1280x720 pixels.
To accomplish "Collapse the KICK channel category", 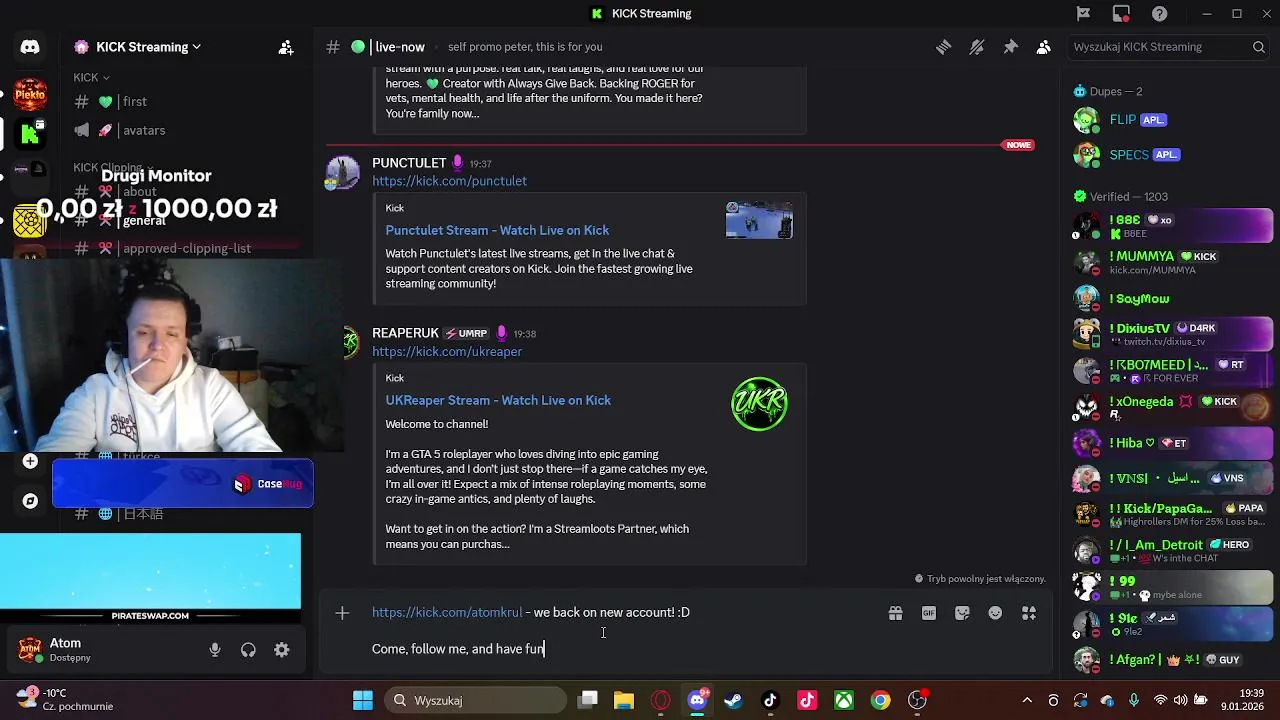I will tap(91, 77).
